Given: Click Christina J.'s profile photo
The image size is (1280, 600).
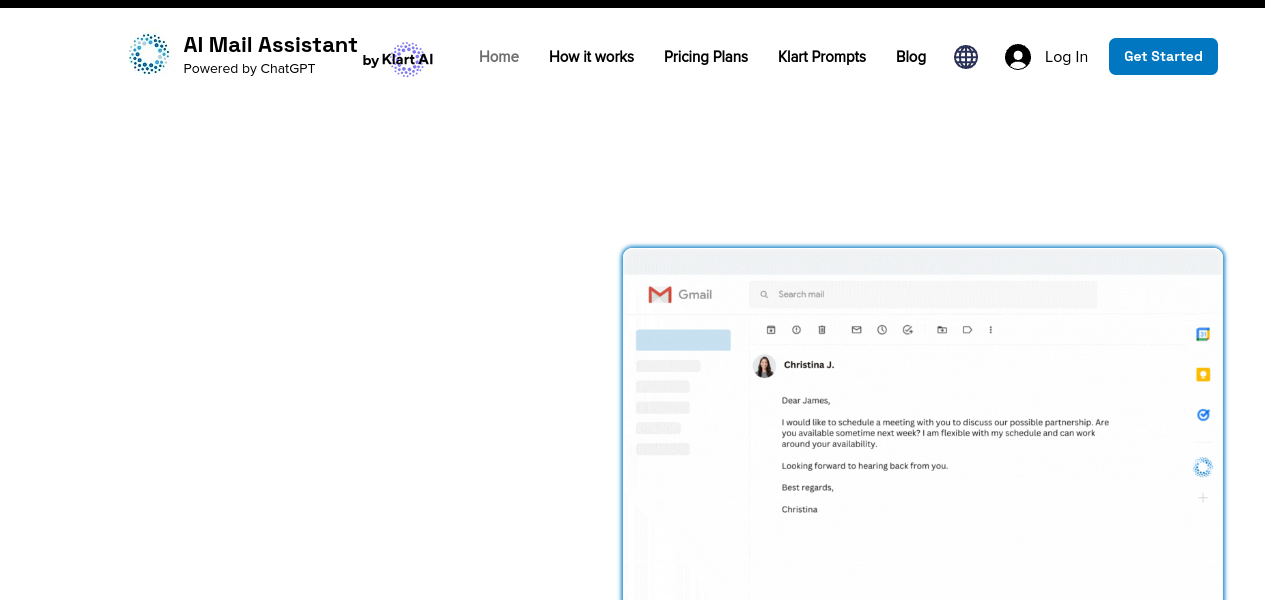Looking at the screenshot, I should [x=764, y=366].
